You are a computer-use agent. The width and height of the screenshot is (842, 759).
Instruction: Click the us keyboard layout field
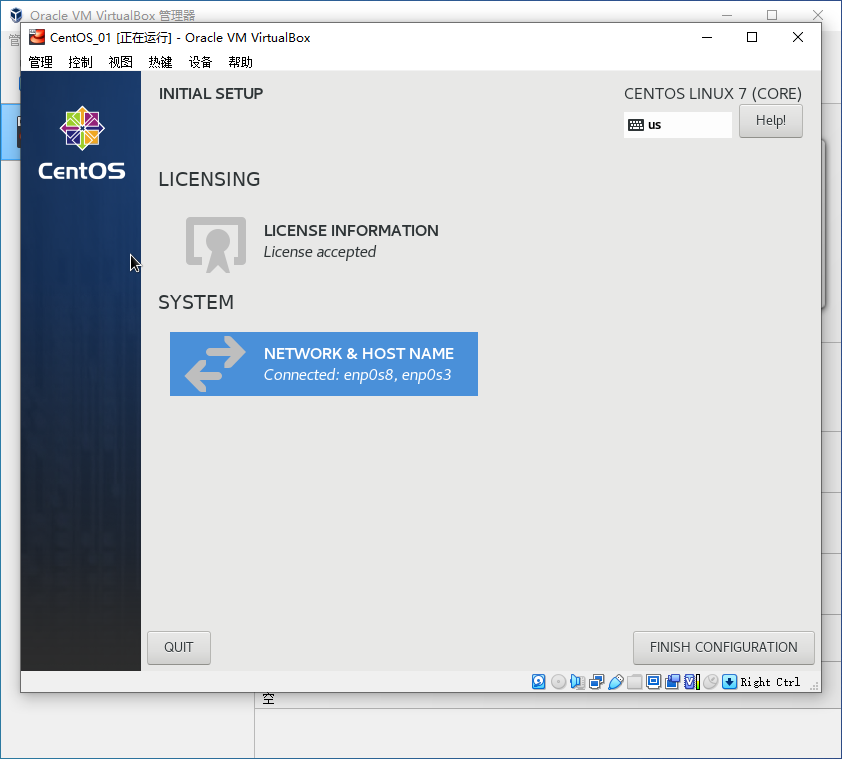[x=678, y=125]
